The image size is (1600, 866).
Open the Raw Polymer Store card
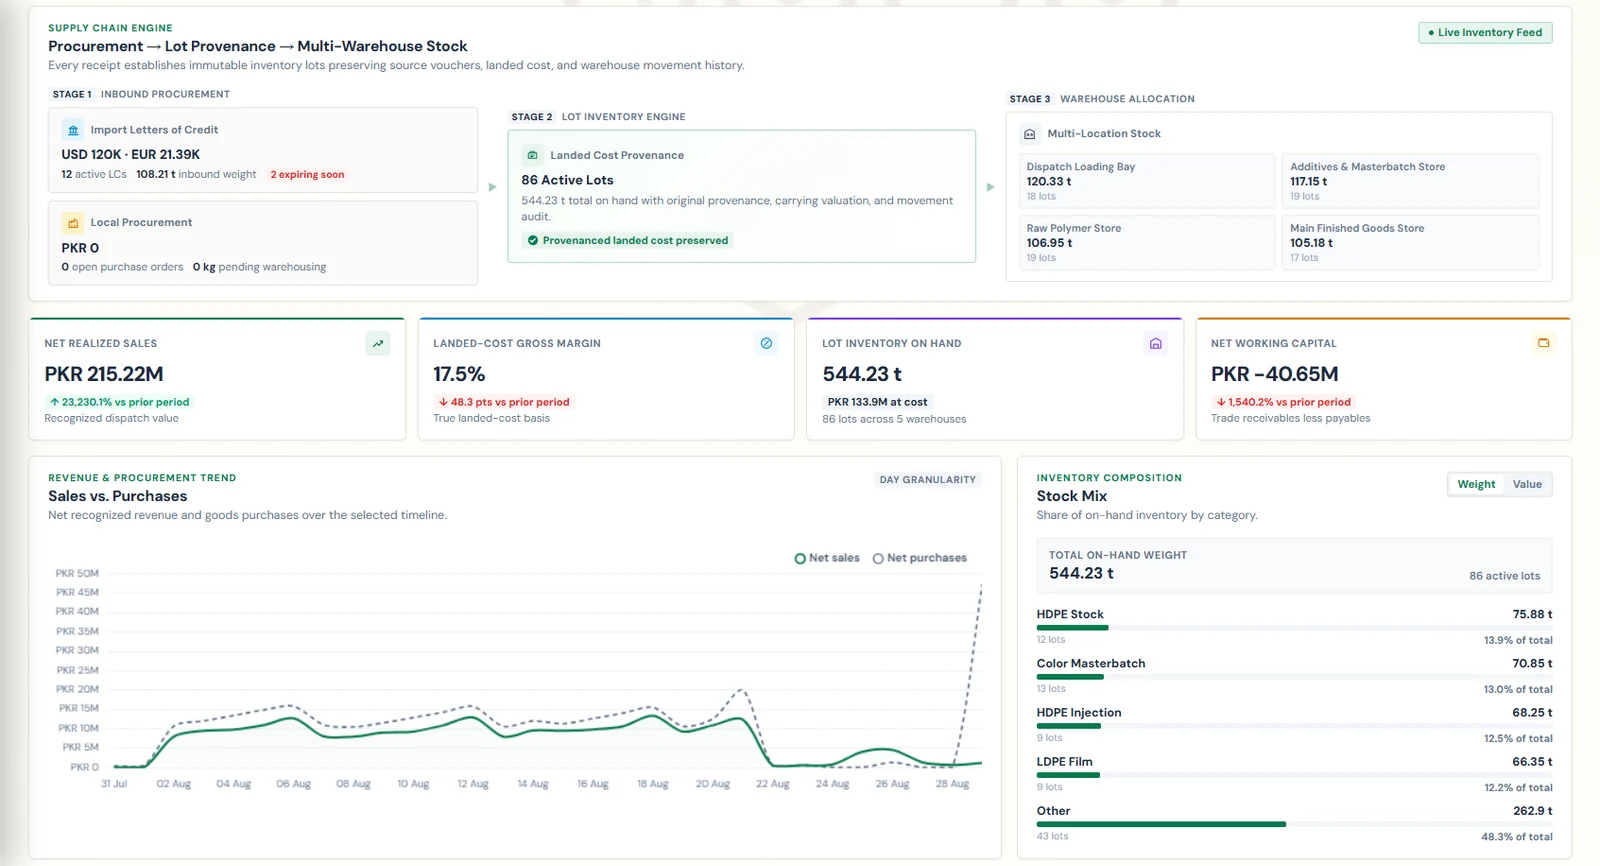click(1148, 242)
